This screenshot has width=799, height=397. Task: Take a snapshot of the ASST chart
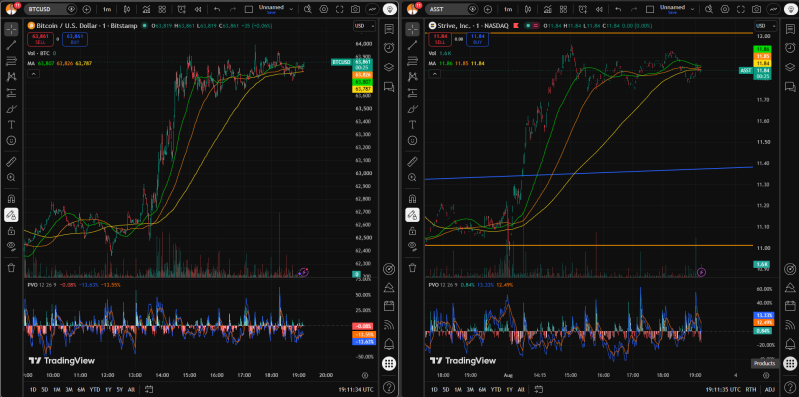coord(757,9)
